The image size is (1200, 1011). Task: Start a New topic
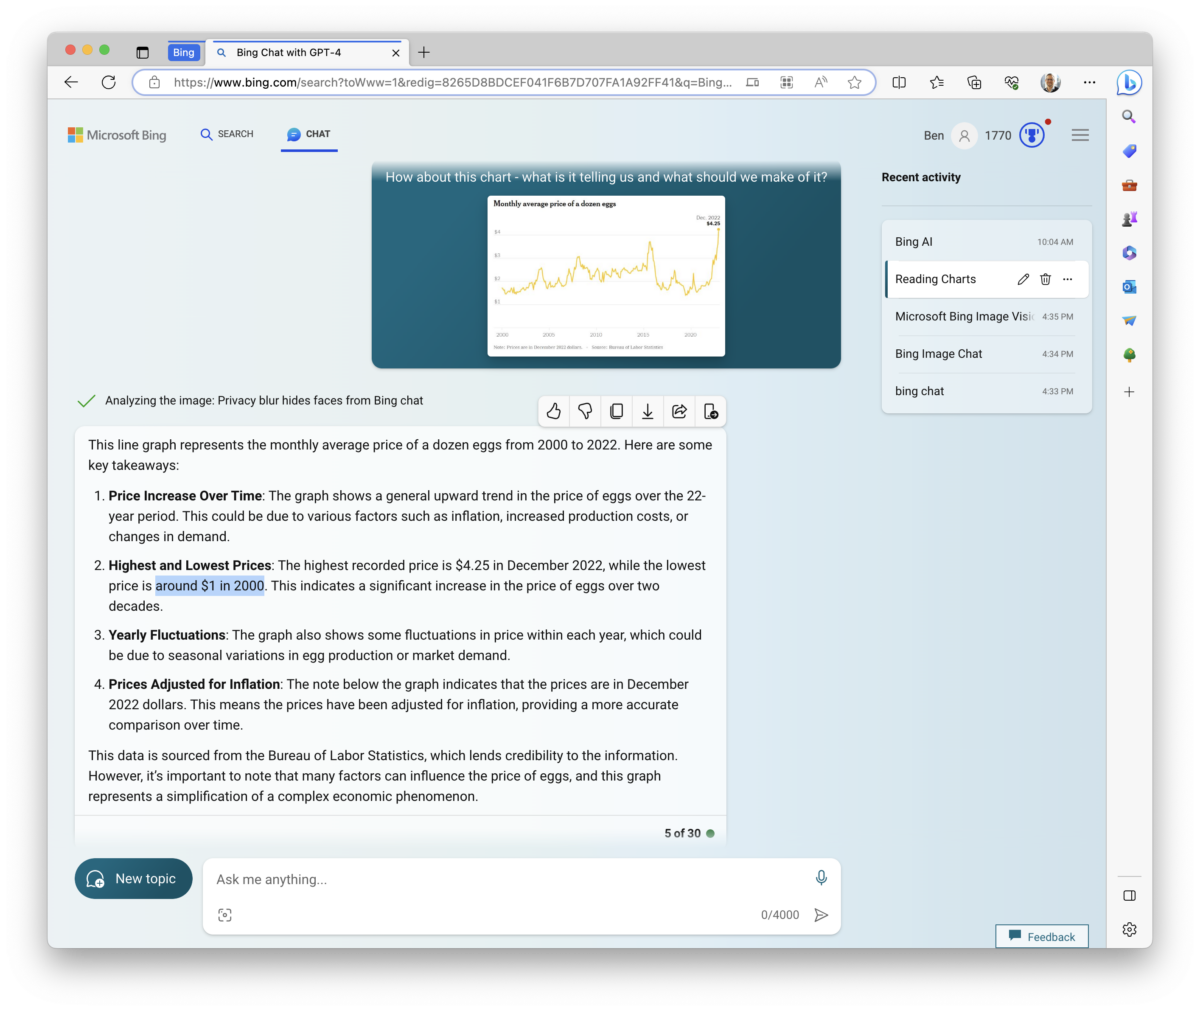[x=133, y=878]
